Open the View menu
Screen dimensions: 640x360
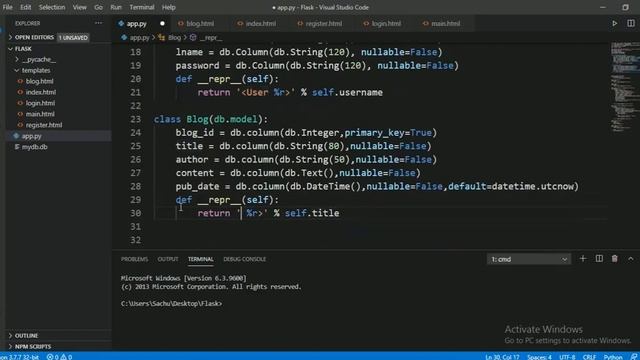80,7
